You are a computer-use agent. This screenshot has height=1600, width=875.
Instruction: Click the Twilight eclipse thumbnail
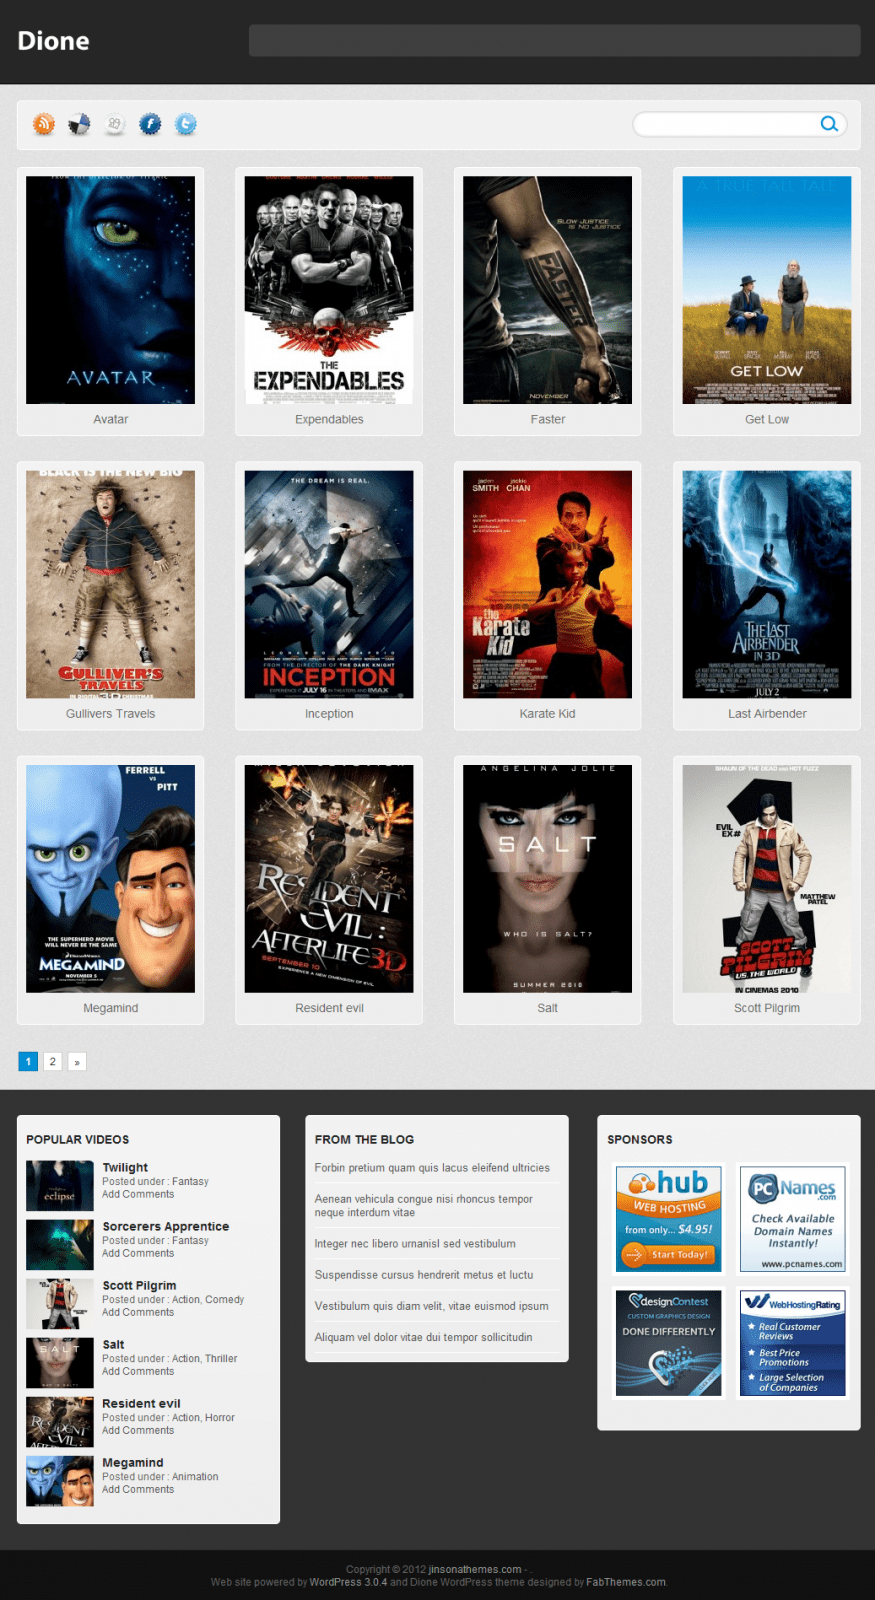tap(60, 1186)
